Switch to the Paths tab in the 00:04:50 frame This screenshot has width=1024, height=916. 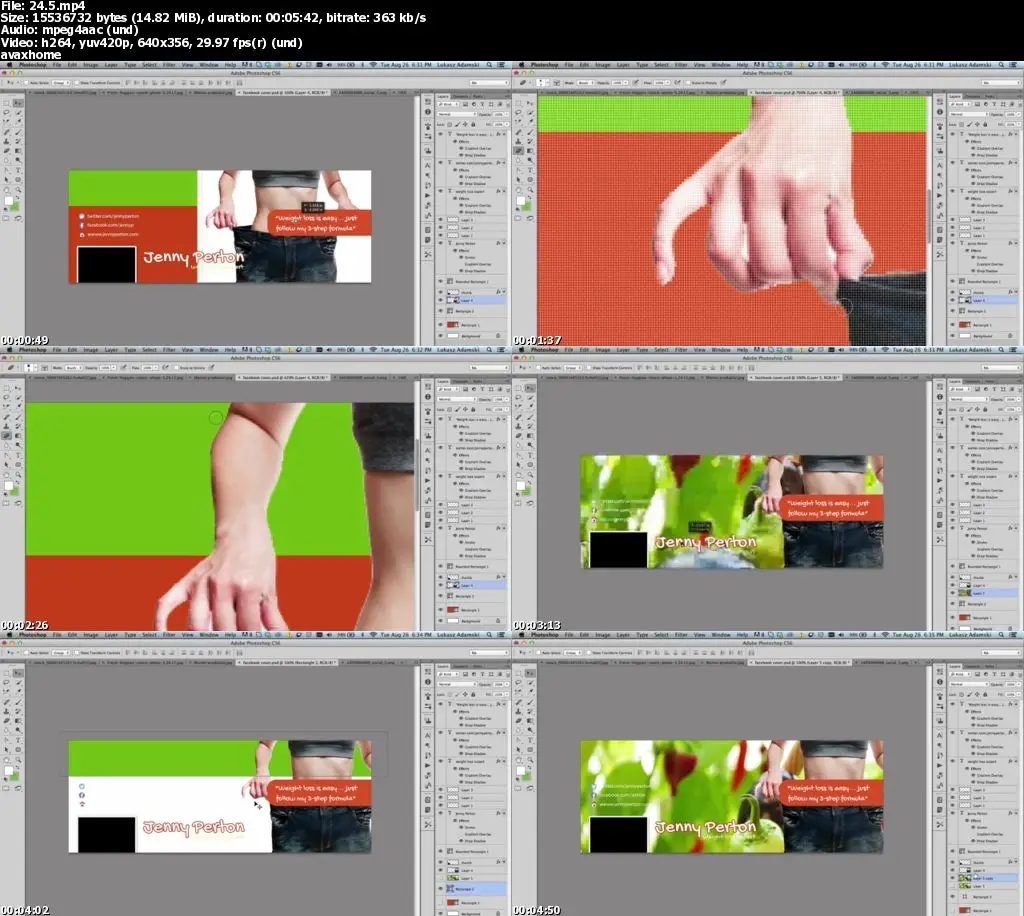(x=989, y=667)
